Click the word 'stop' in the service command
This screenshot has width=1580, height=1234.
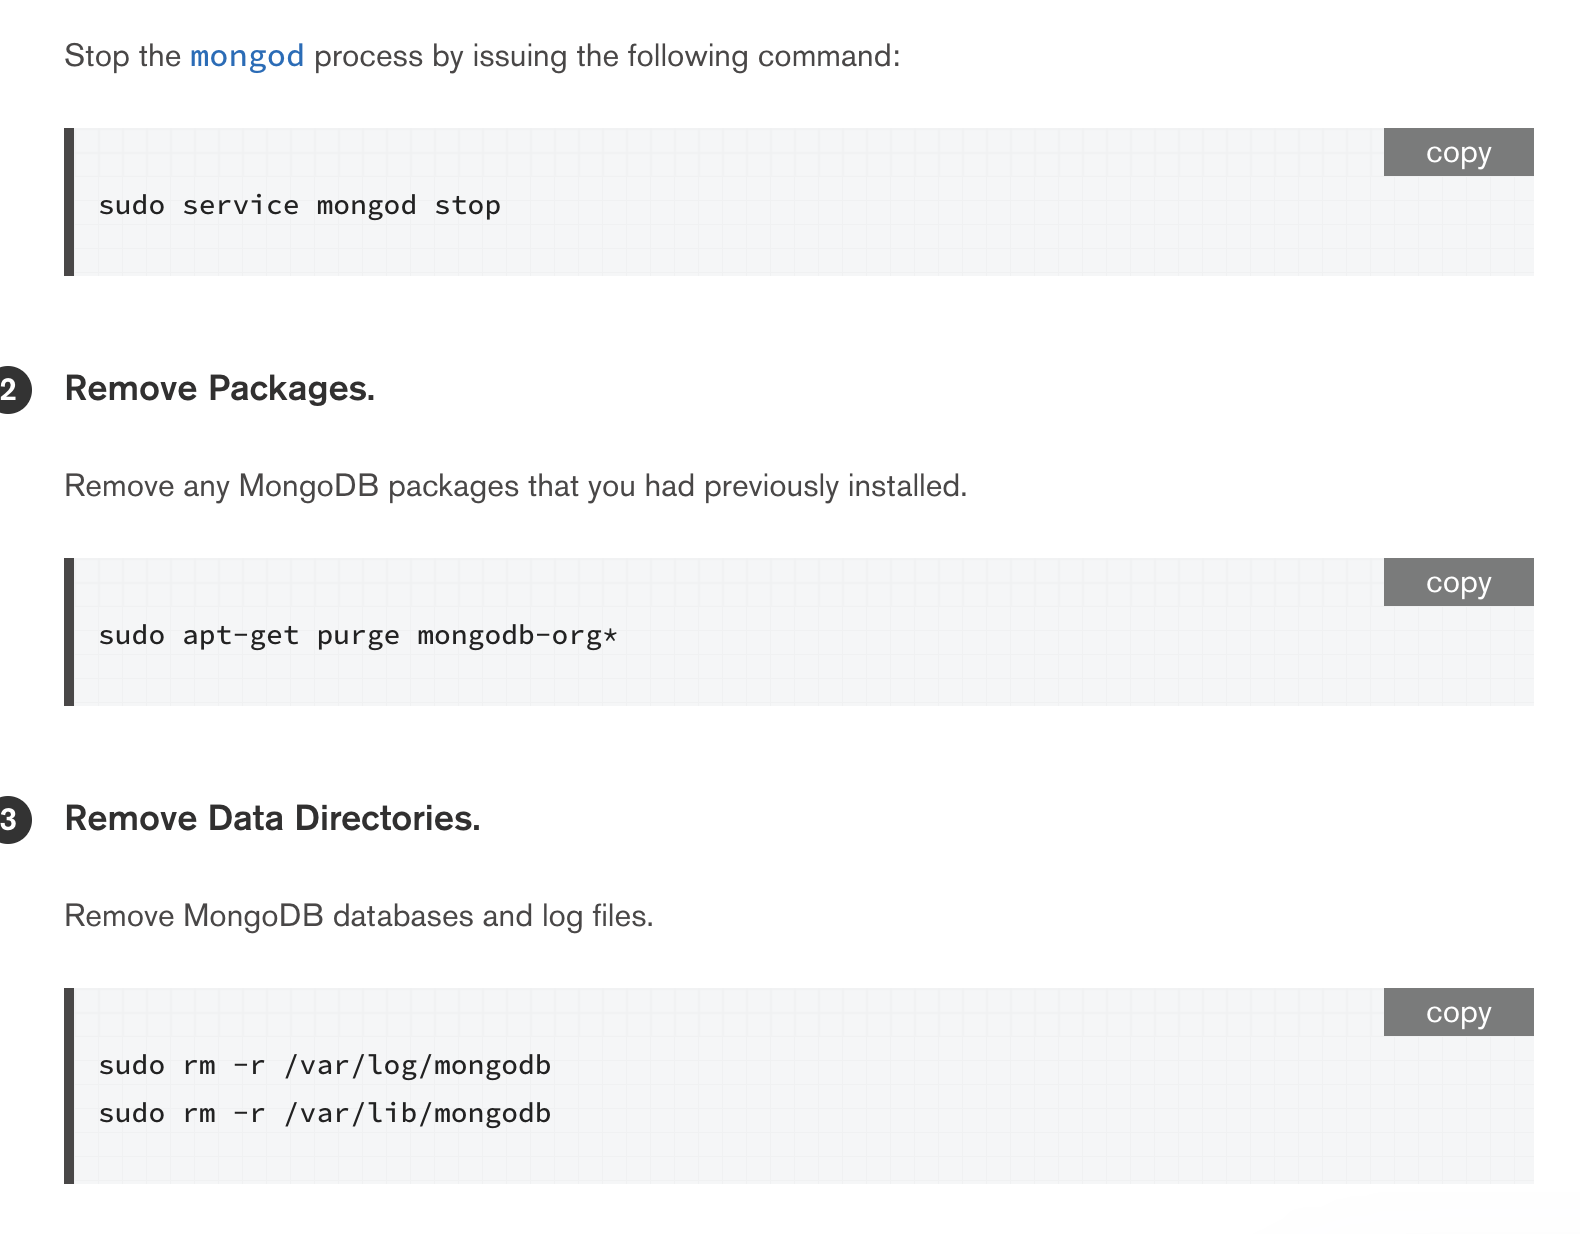[x=467, y=206]
